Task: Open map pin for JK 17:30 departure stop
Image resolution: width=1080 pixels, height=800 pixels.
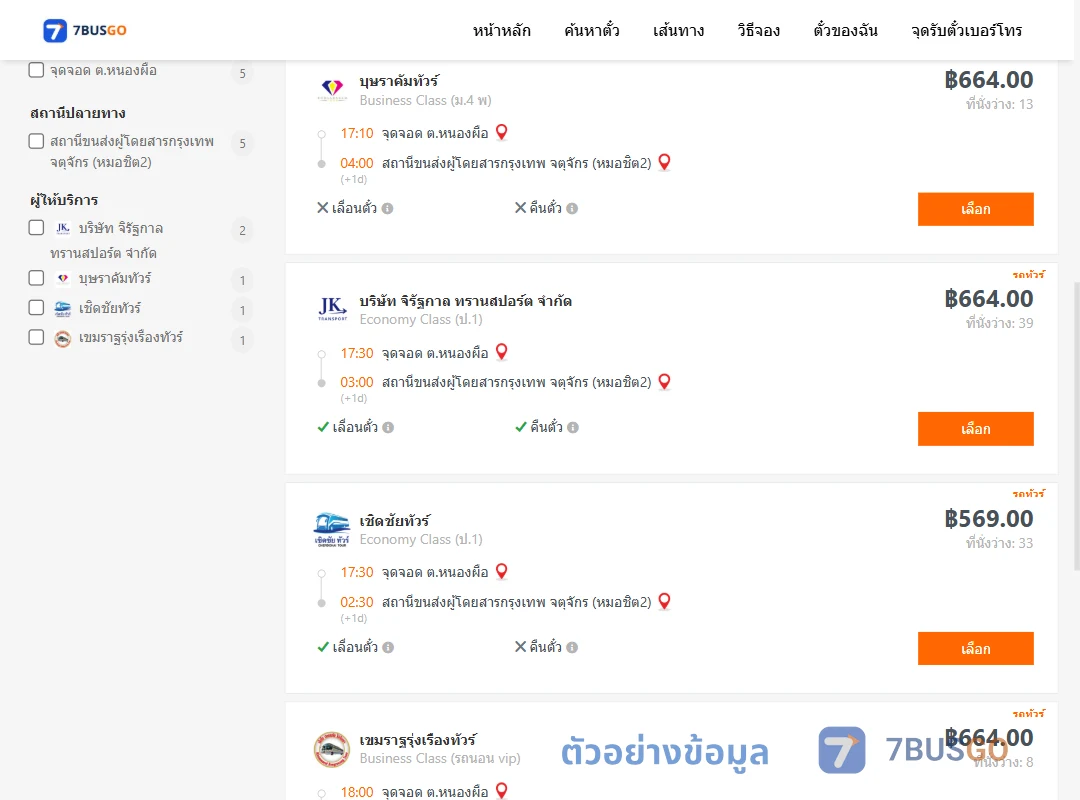Action: [502, 352]
